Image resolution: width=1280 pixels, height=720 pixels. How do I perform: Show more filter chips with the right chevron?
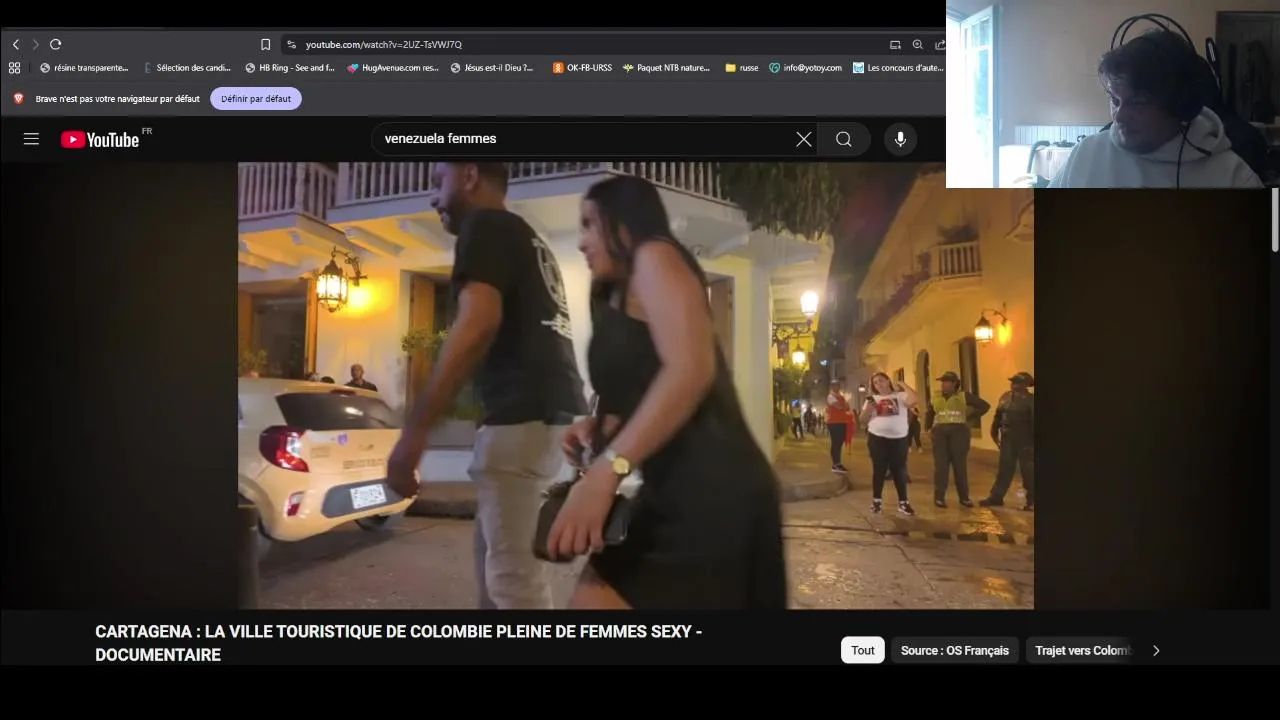[1156, 650]
